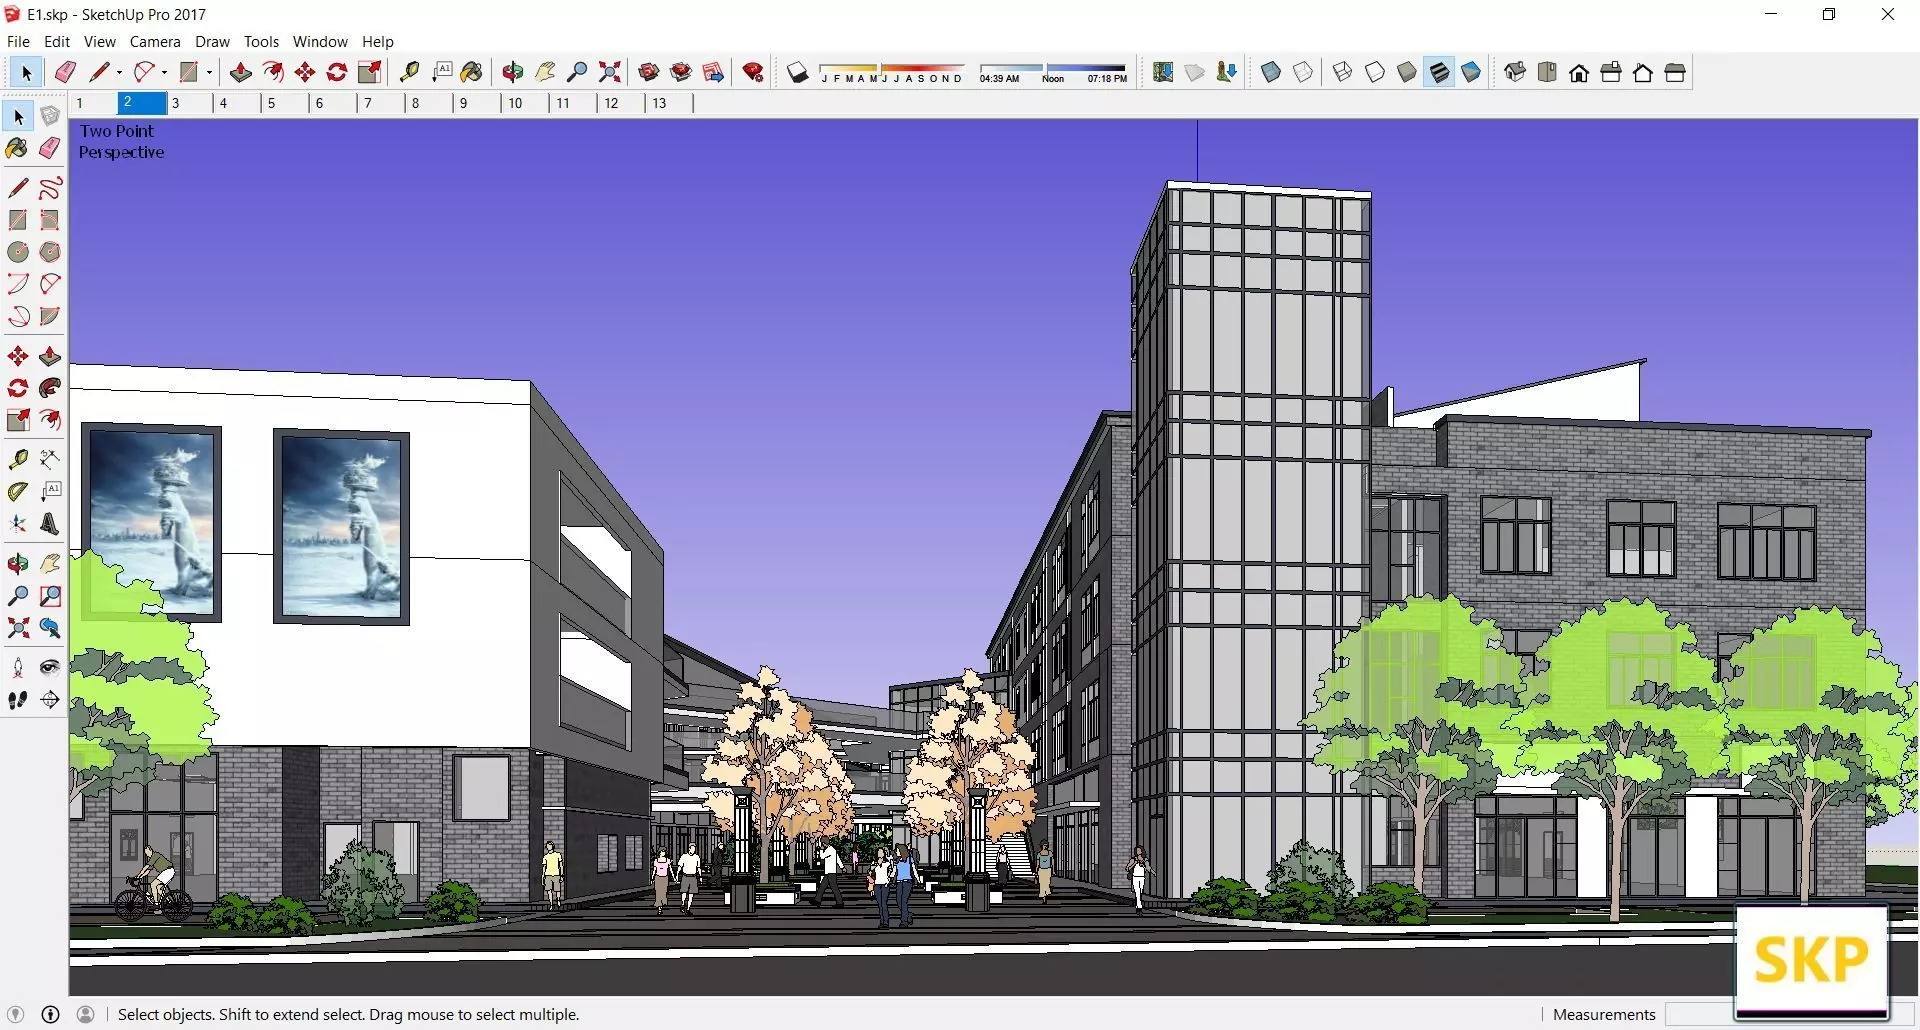Pick the Follow Me tool in left palette
Image resolution: width=1920 pixels, height=1030 pixels.
pos(50,388)
